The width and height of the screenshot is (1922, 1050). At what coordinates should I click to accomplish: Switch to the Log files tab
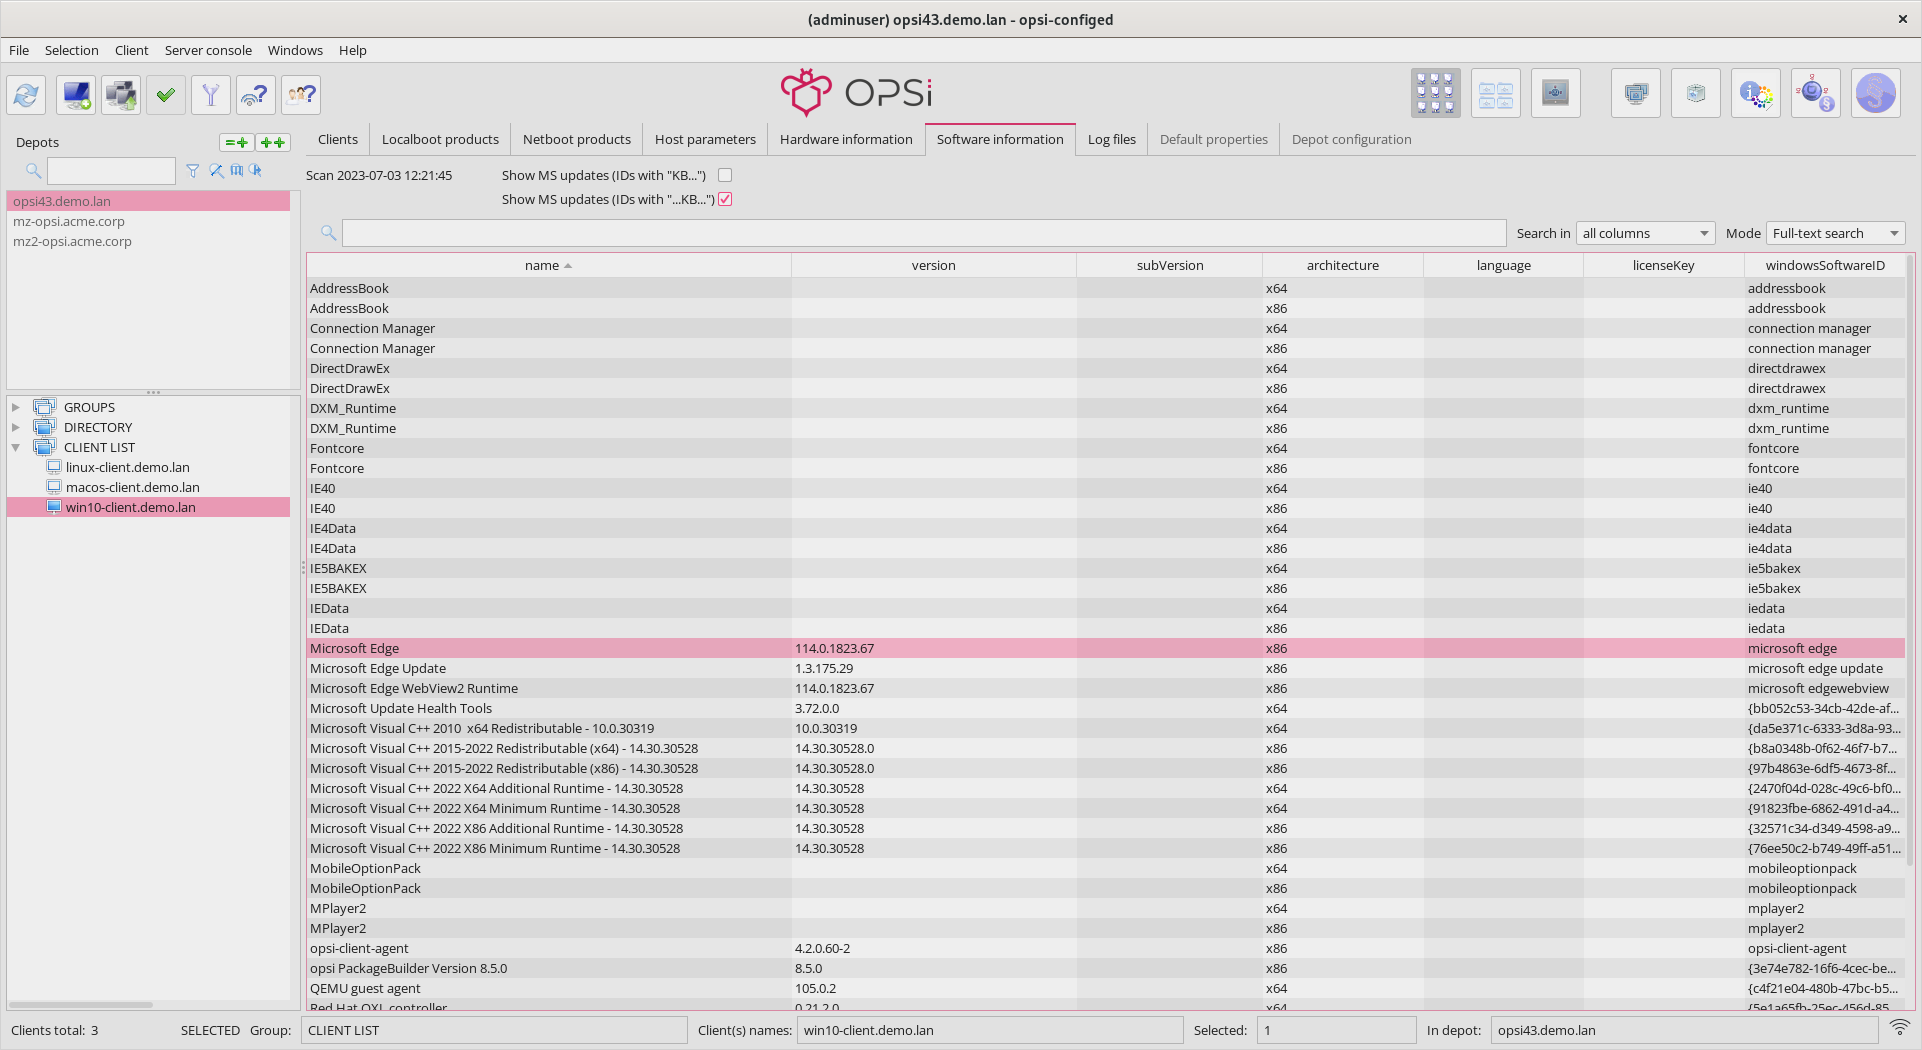1112,139
